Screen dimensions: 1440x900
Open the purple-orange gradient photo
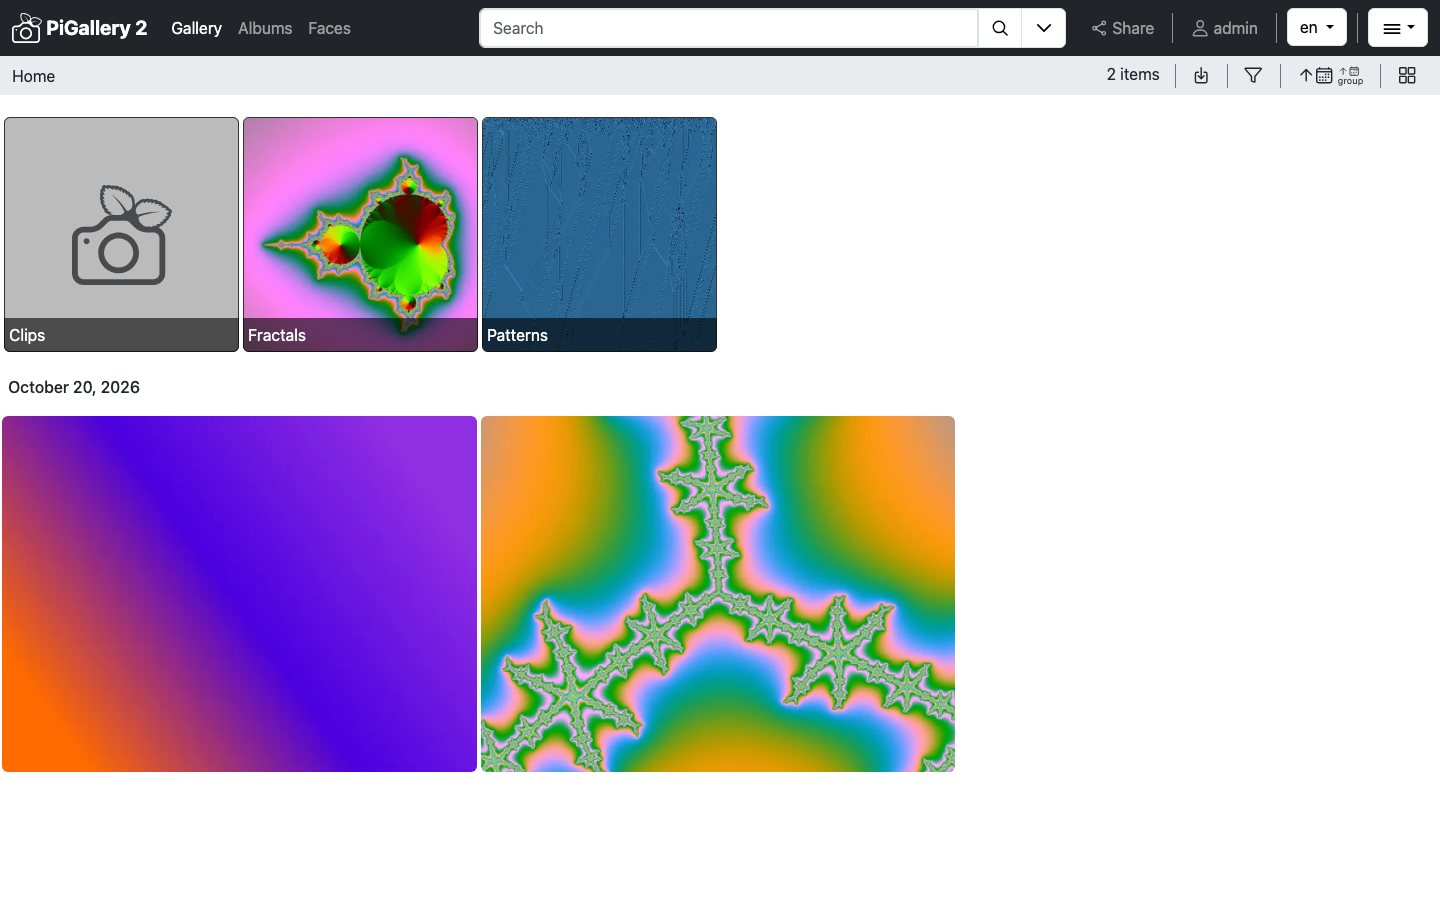pos(239,594)
